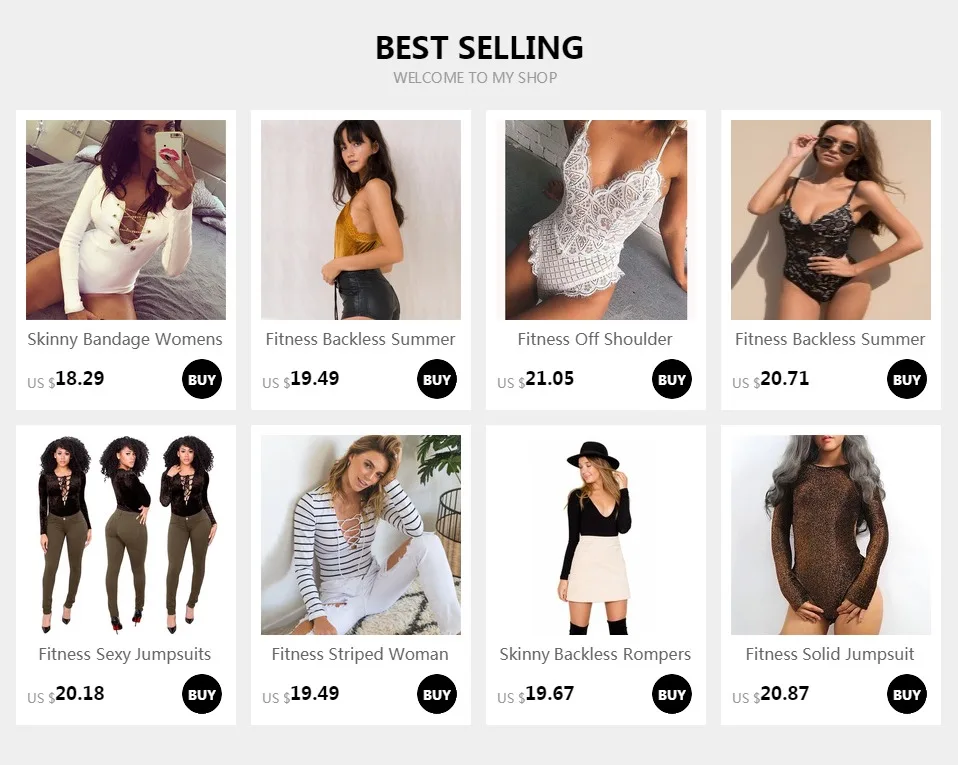Screen dimensions: 958x765
Task: Open the white lace bodysuit product image
Action: [x=596, y=220]
